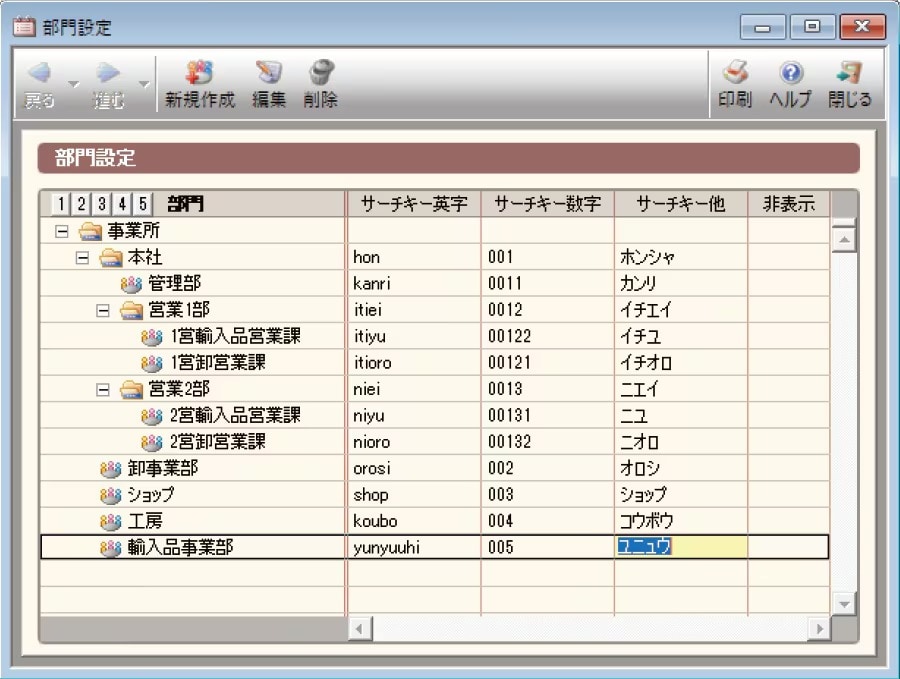Click the 印刷 printer icon

tap(735, 72)
